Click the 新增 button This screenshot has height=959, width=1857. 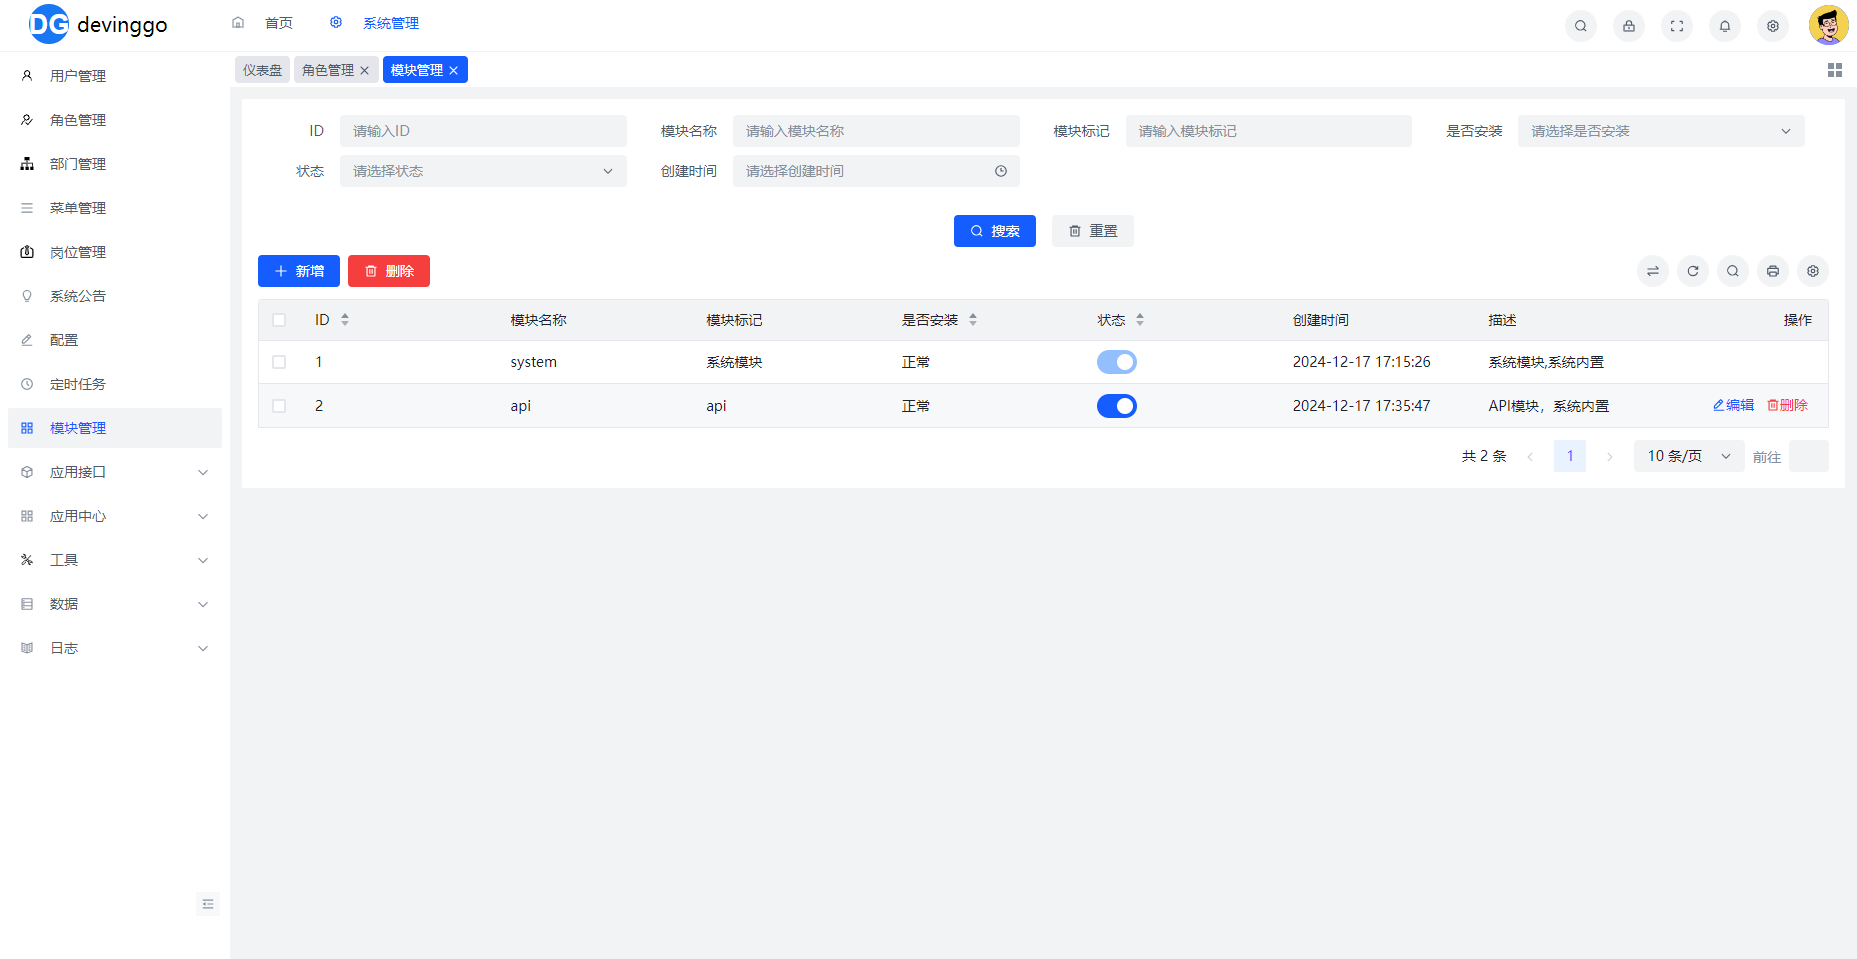coord(299,271)
